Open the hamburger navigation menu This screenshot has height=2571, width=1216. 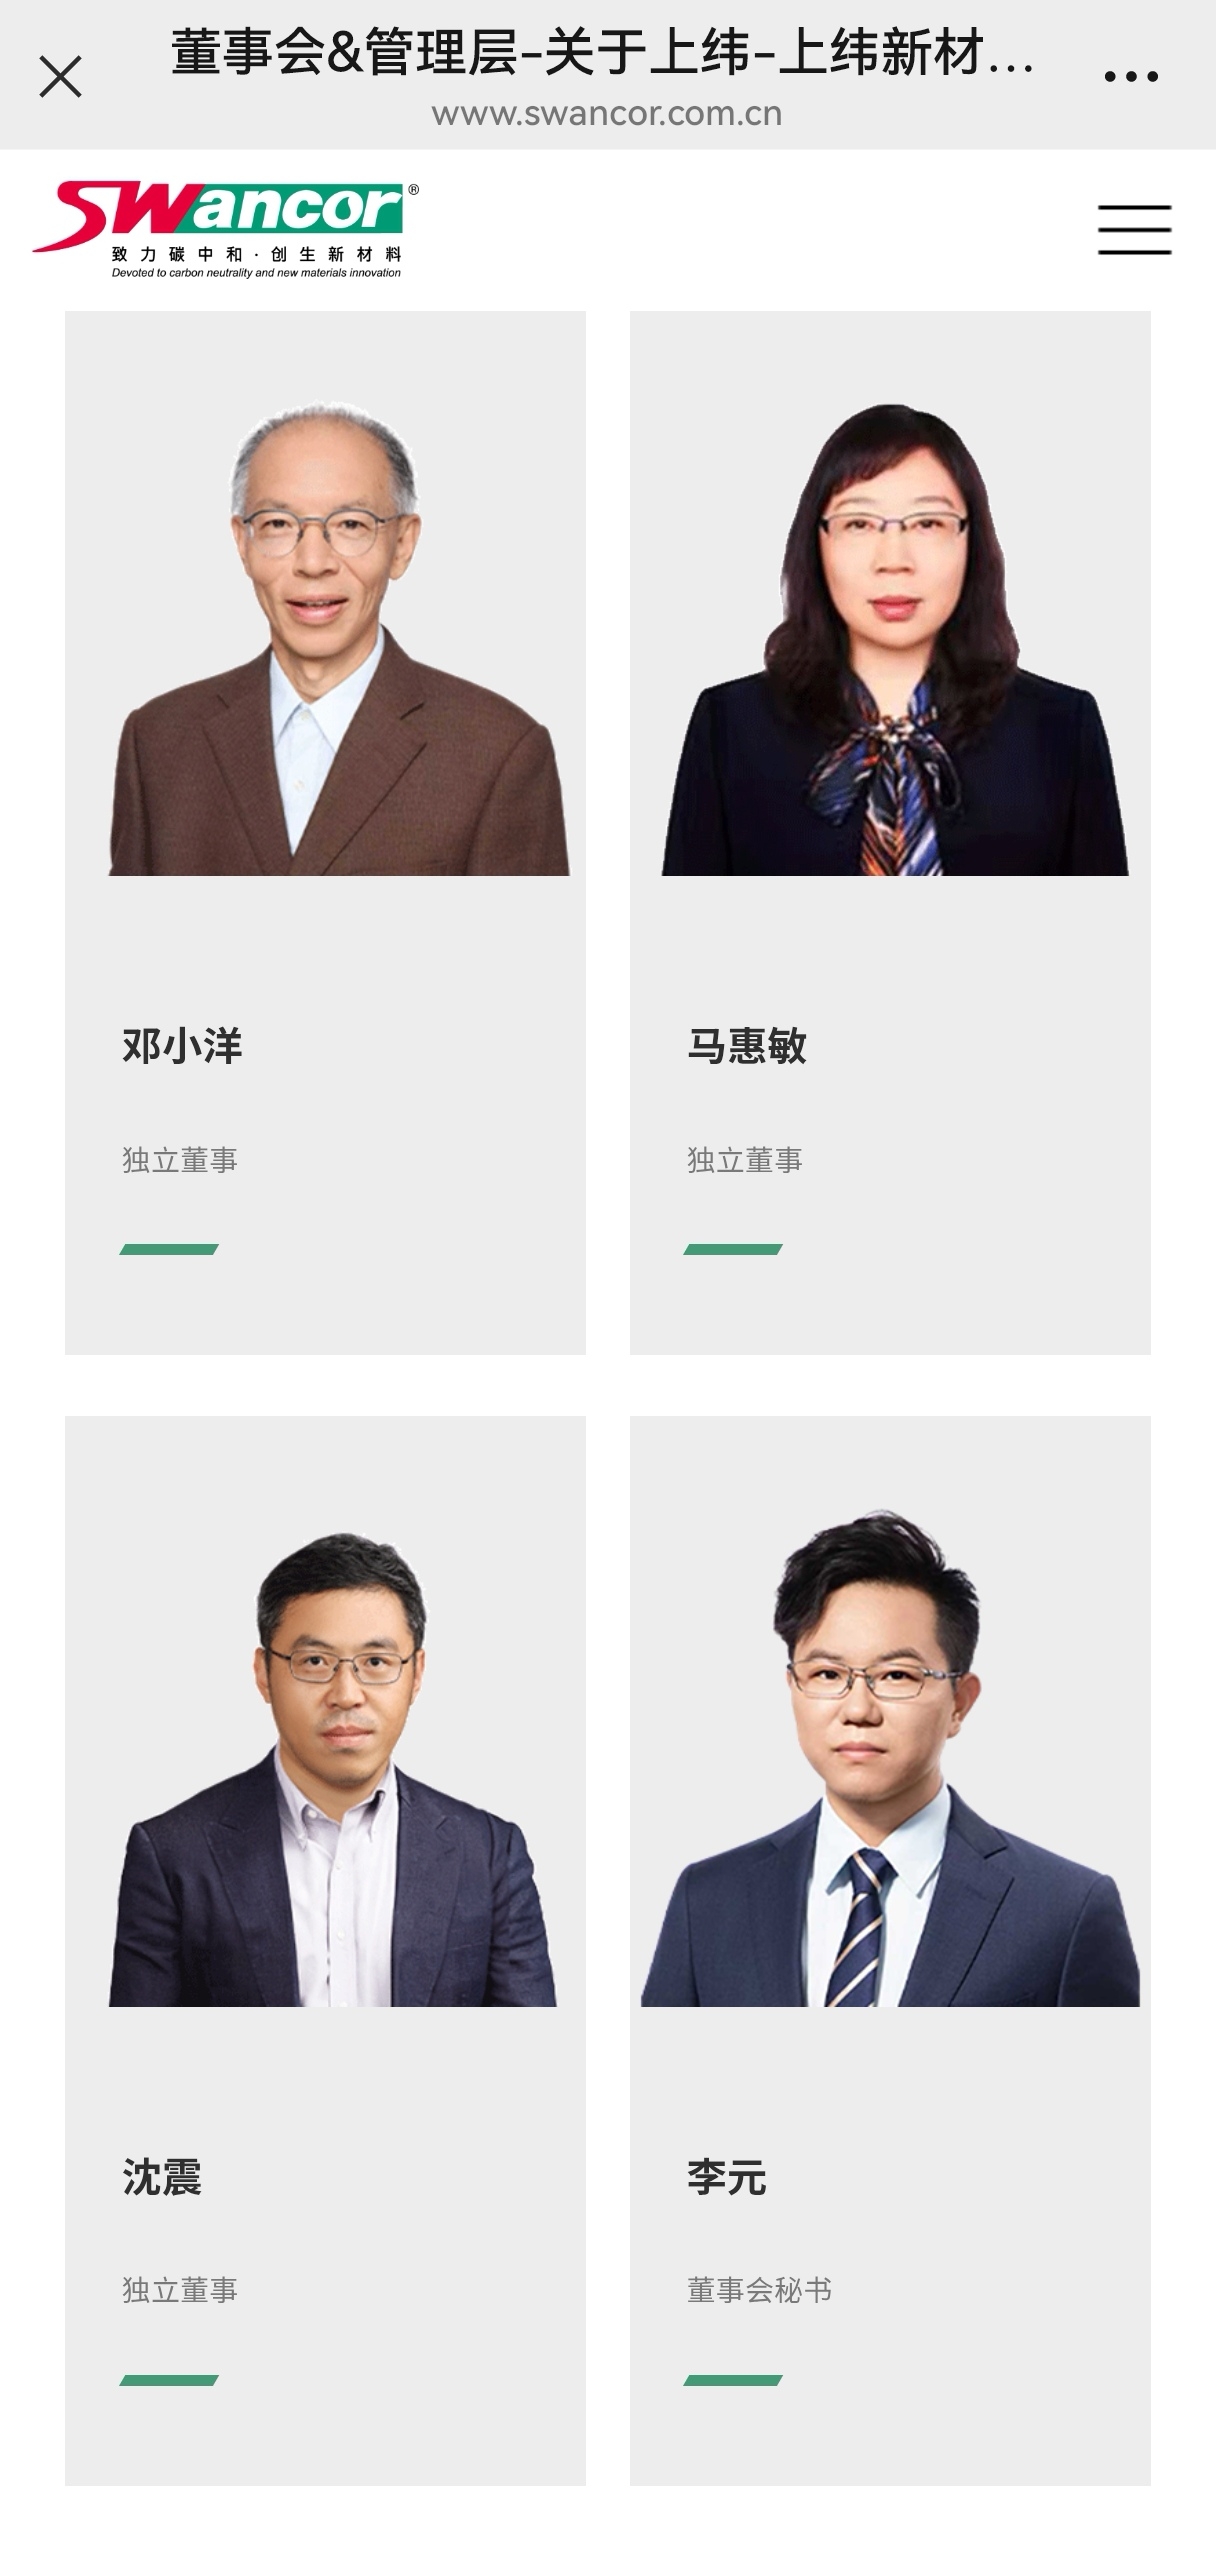pos(1134,230)
